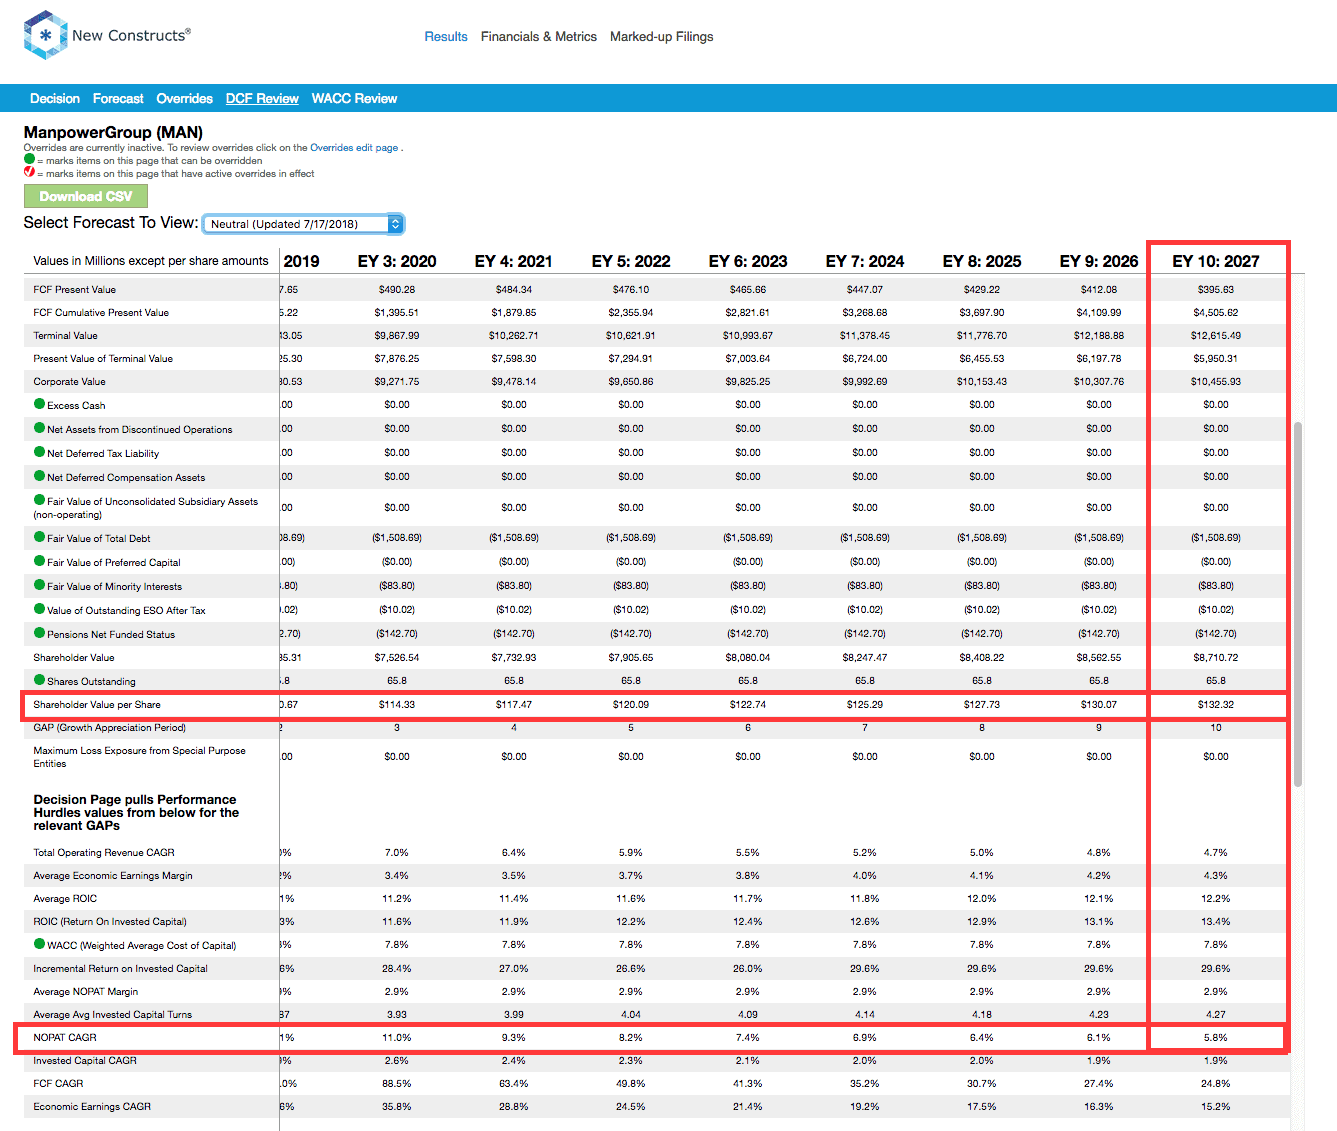Click green dot beside WACC row
The image size is (1337, 1131).
click(39, 944)
